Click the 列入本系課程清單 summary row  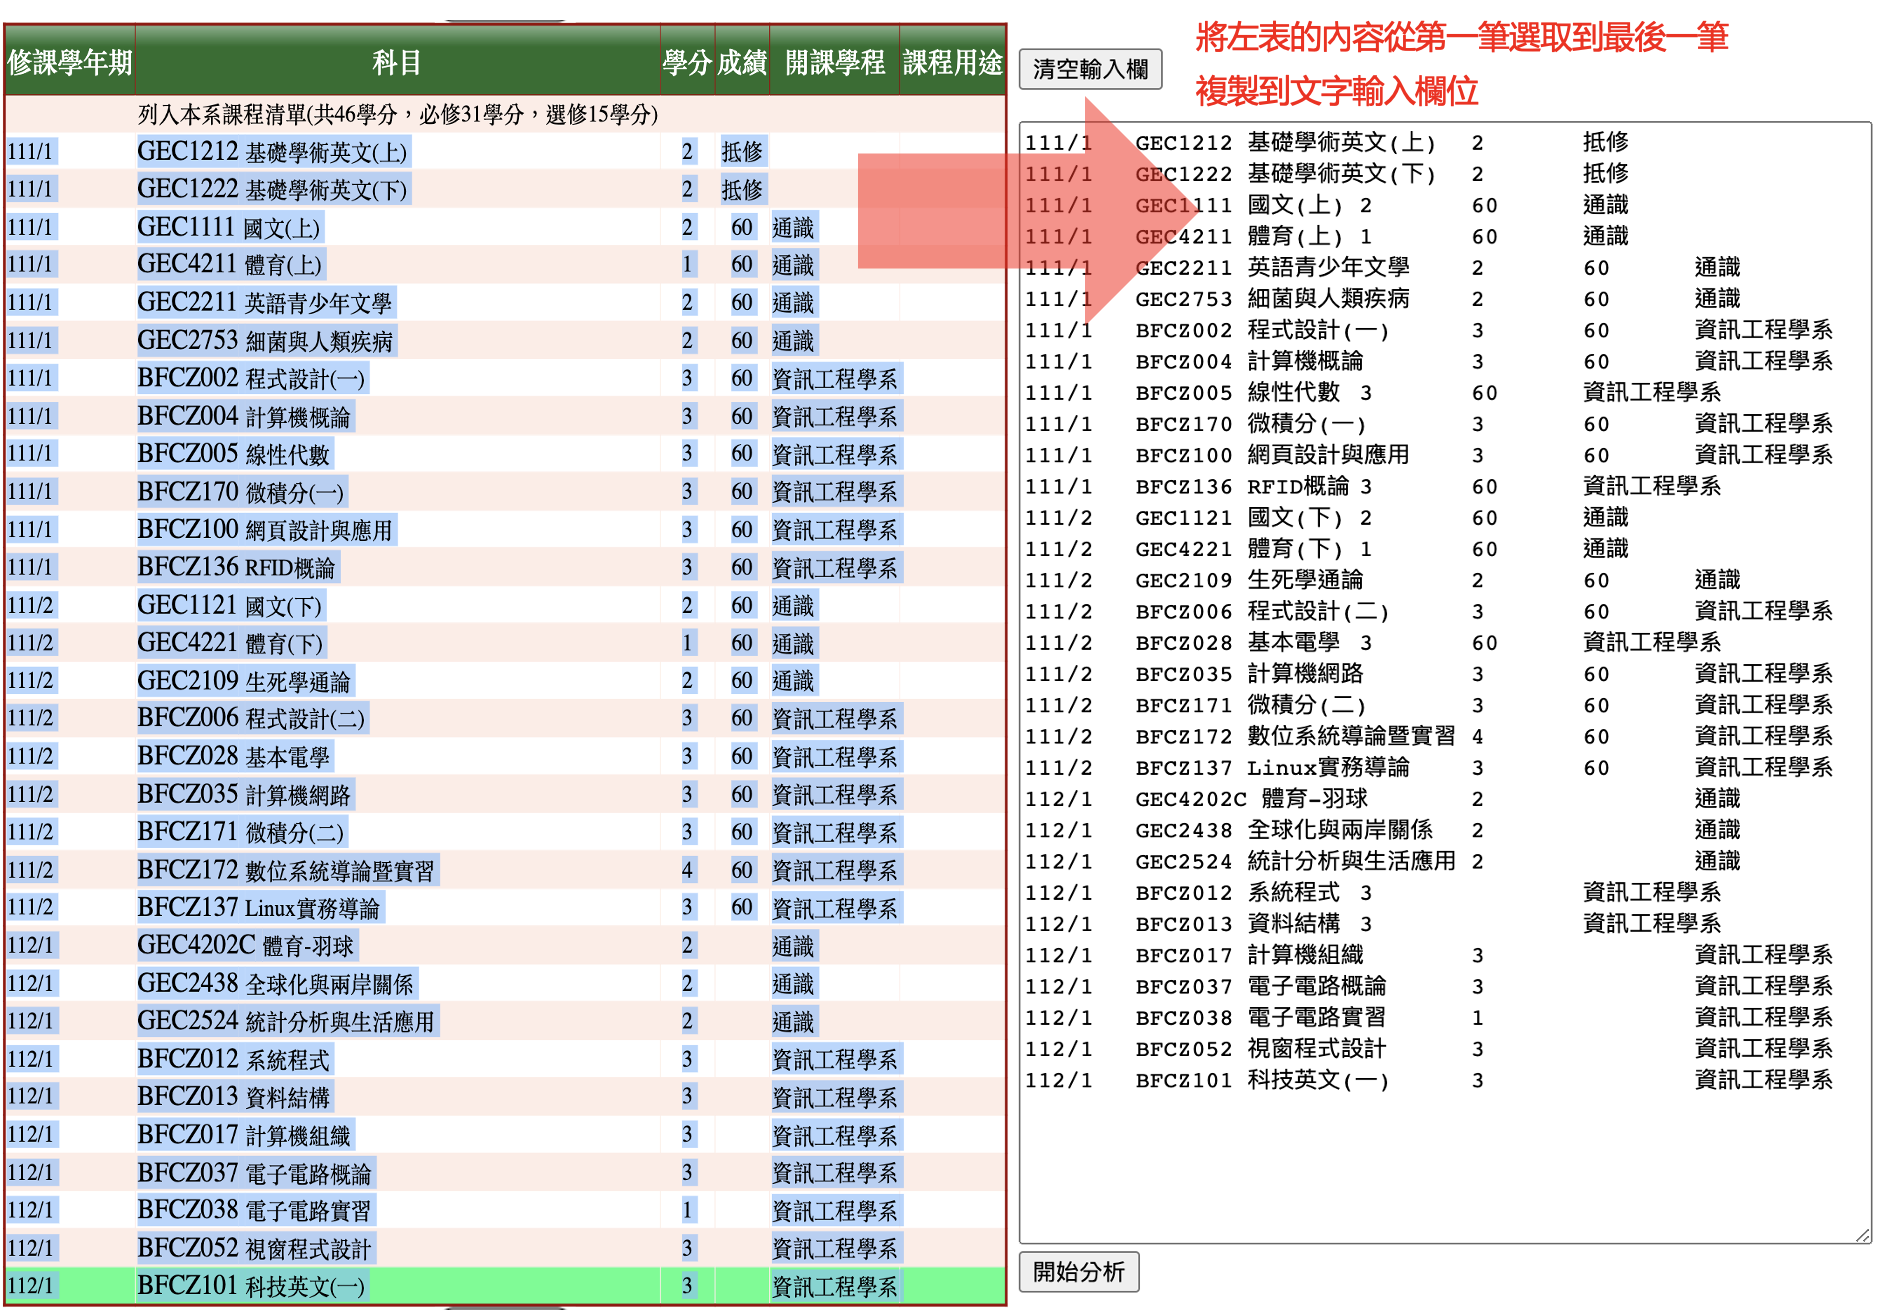point(397,114)
